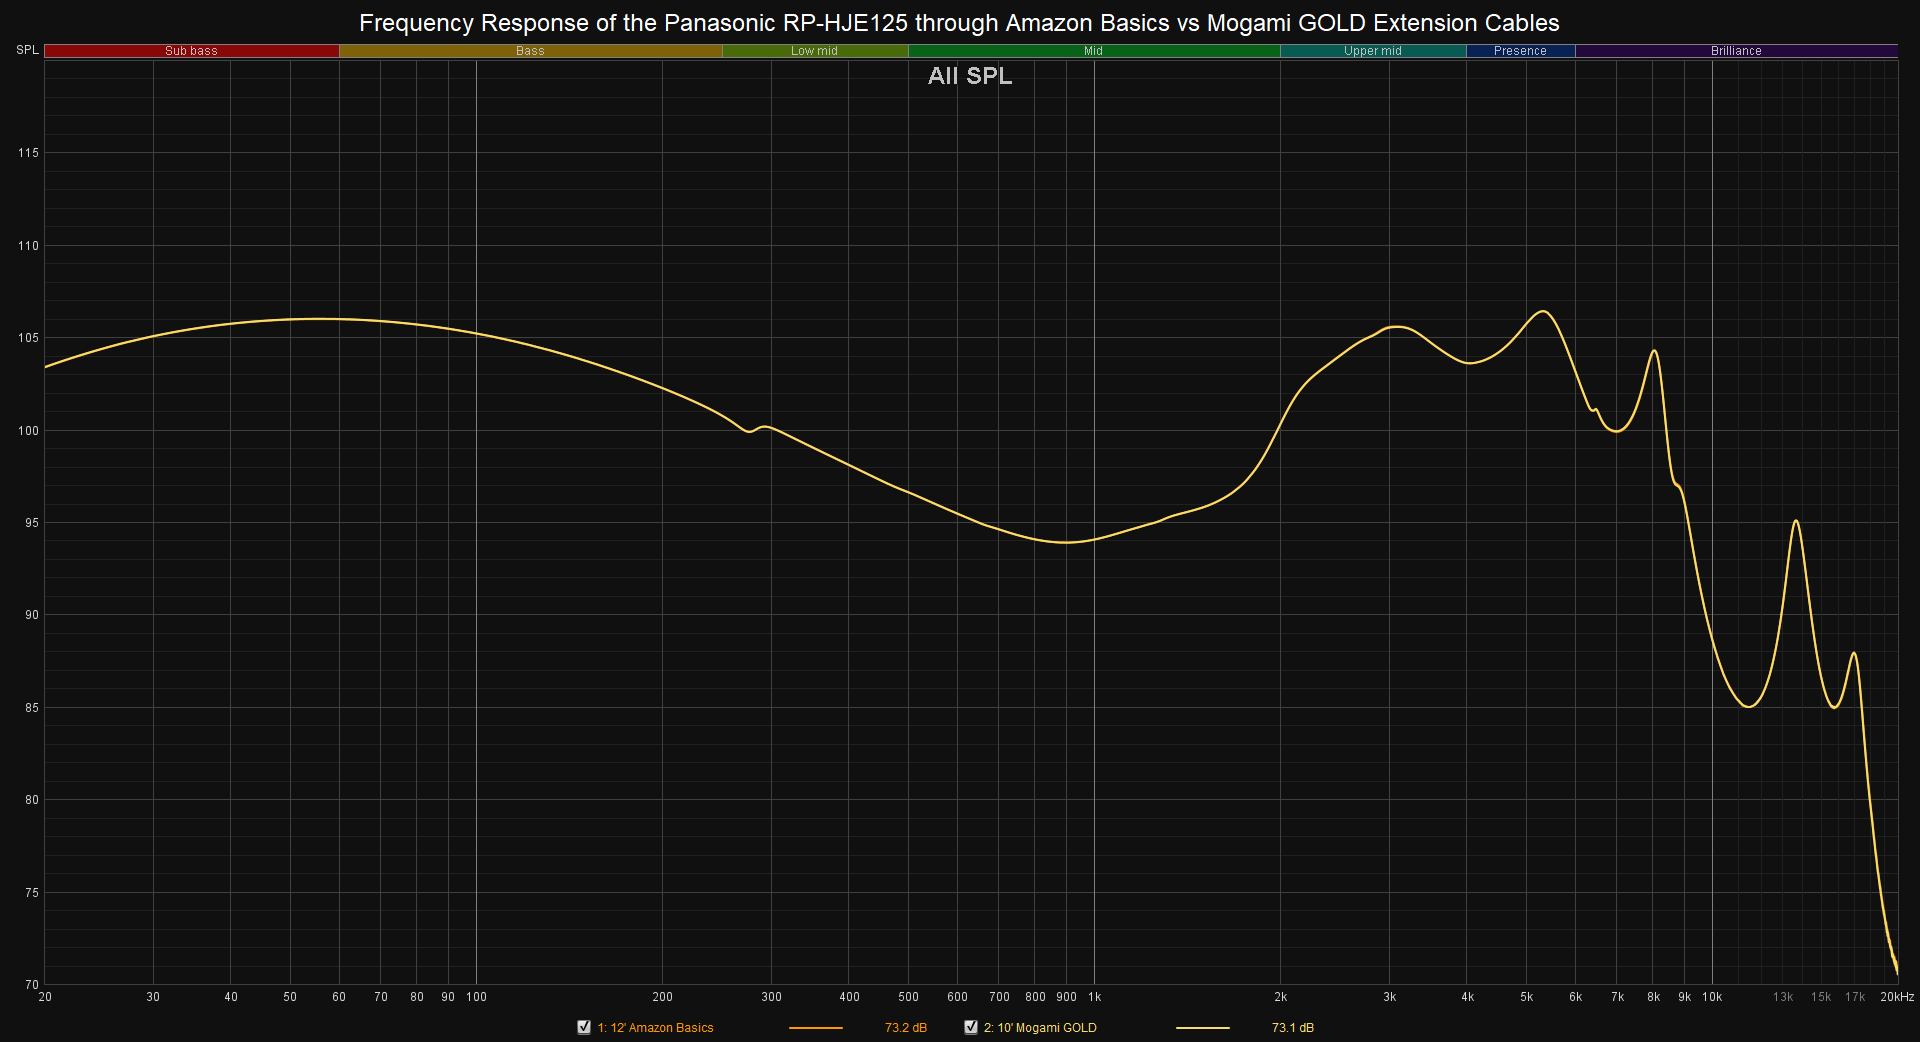This screenshot has height=1042, width=1920.
Task: Toggle the 12' Amazon Basics trace checkbox
Action: 584,1027
